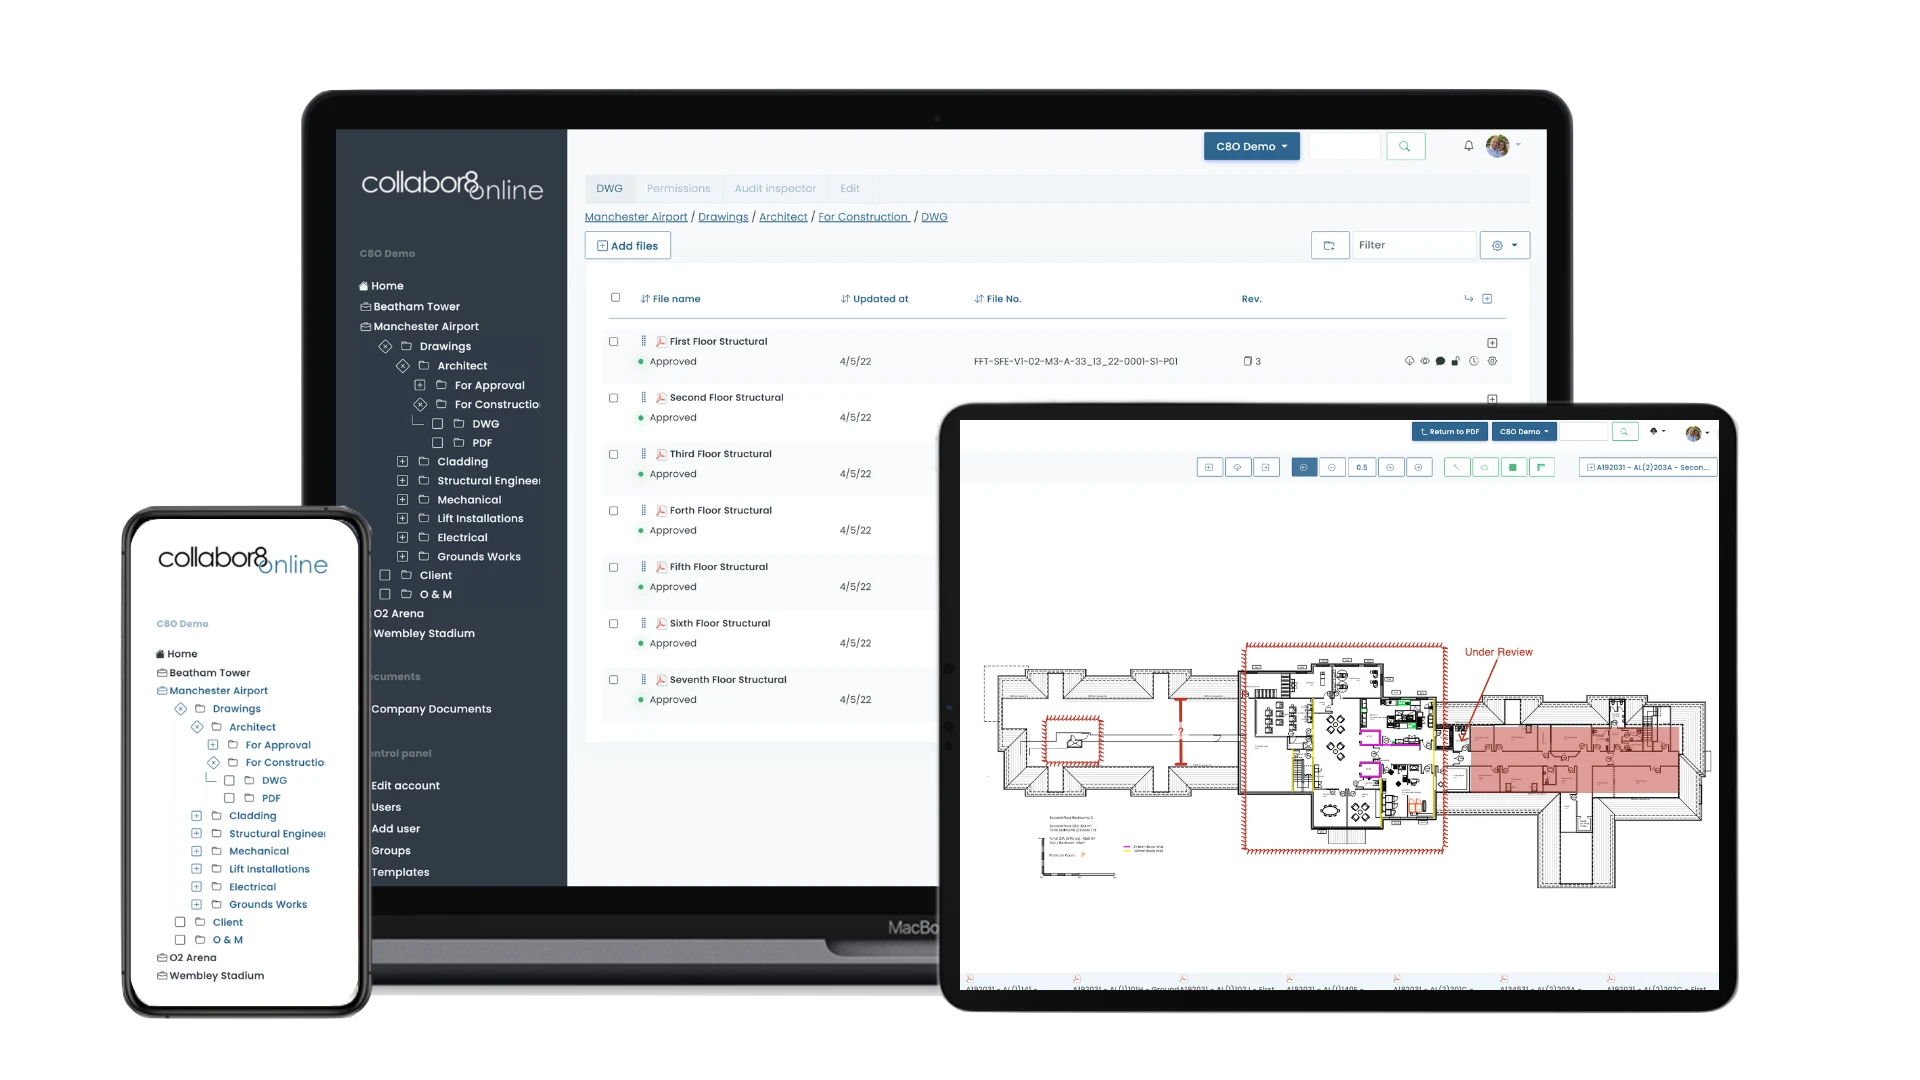The height and width of the screenshot is (1080, 1920).
Task: Click the notification bell icon
Action: 1469,146
